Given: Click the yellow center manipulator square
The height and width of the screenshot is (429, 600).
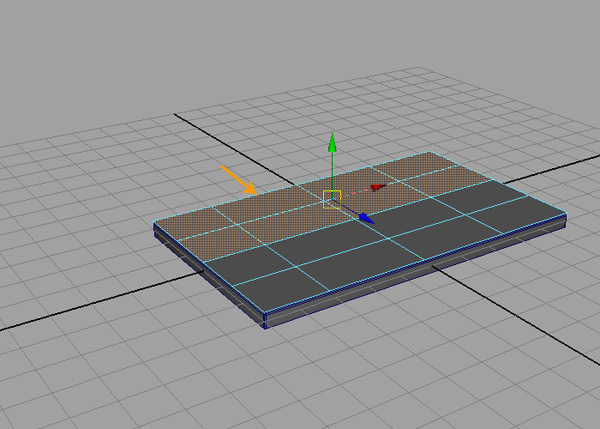Looking at the screenshot, I should click(x=333, y=197).
